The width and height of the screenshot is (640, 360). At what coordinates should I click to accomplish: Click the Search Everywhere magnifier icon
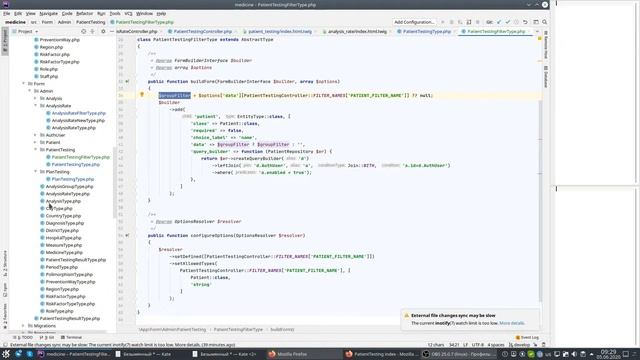coord(544,22)
